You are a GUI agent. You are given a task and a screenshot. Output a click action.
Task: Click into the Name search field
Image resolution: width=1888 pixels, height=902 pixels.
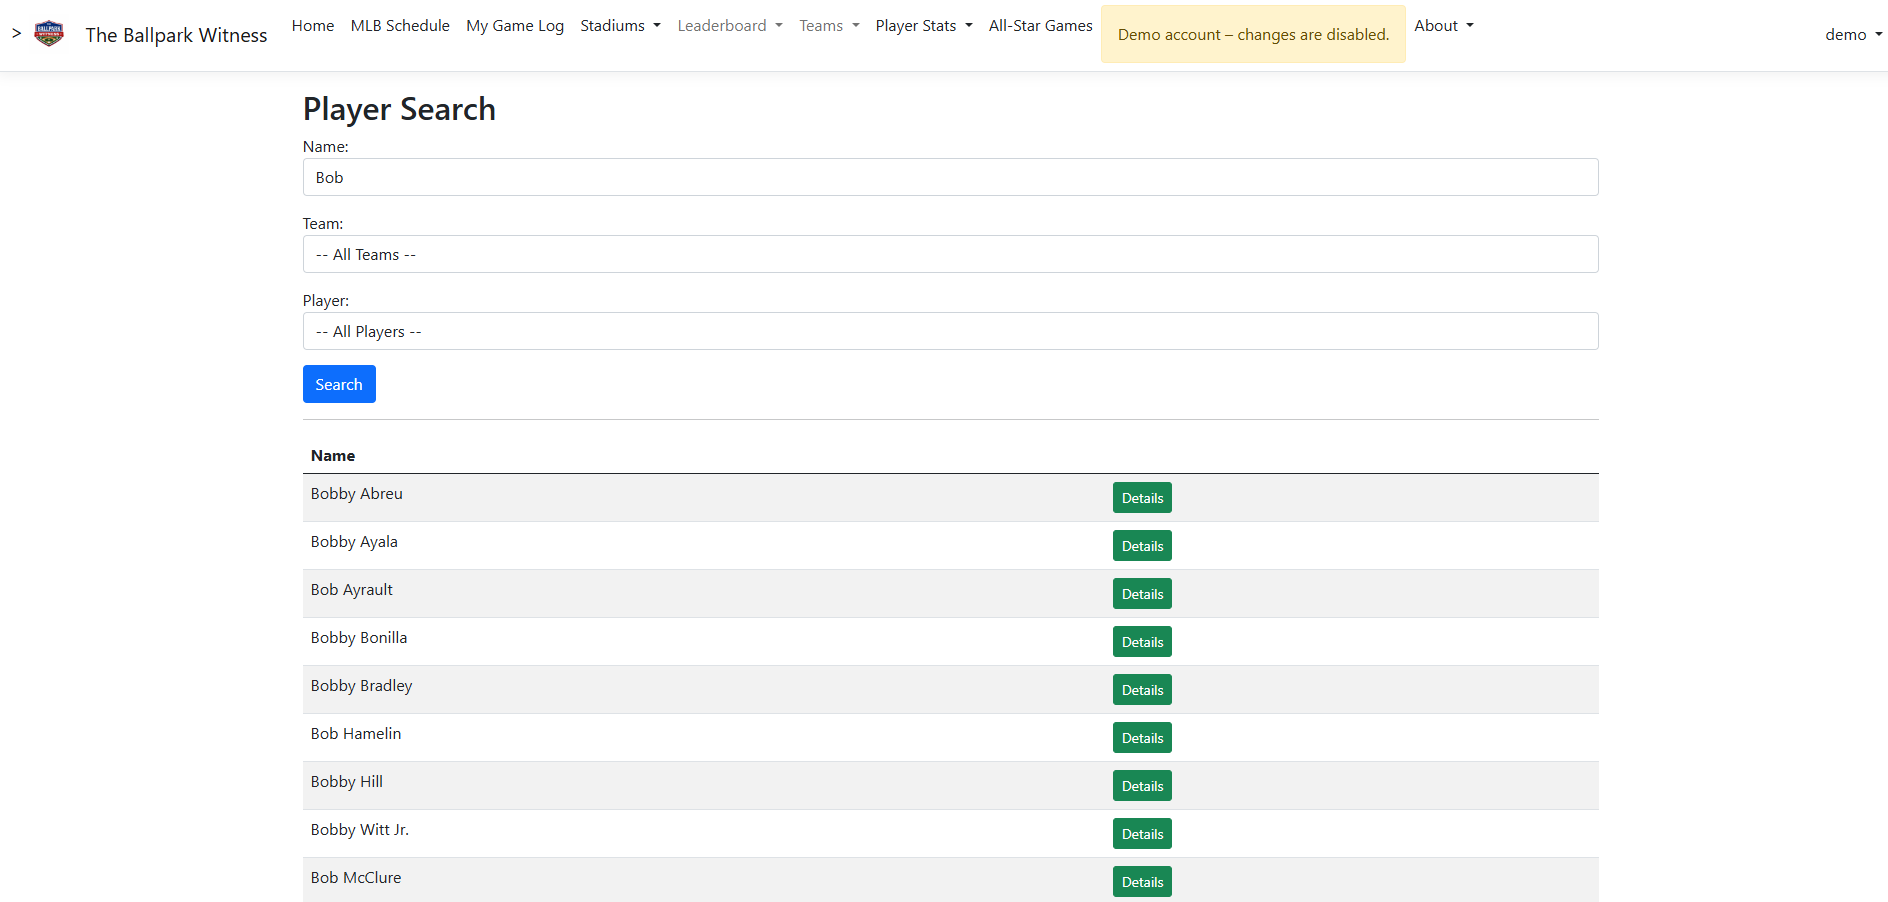[950, 178]
